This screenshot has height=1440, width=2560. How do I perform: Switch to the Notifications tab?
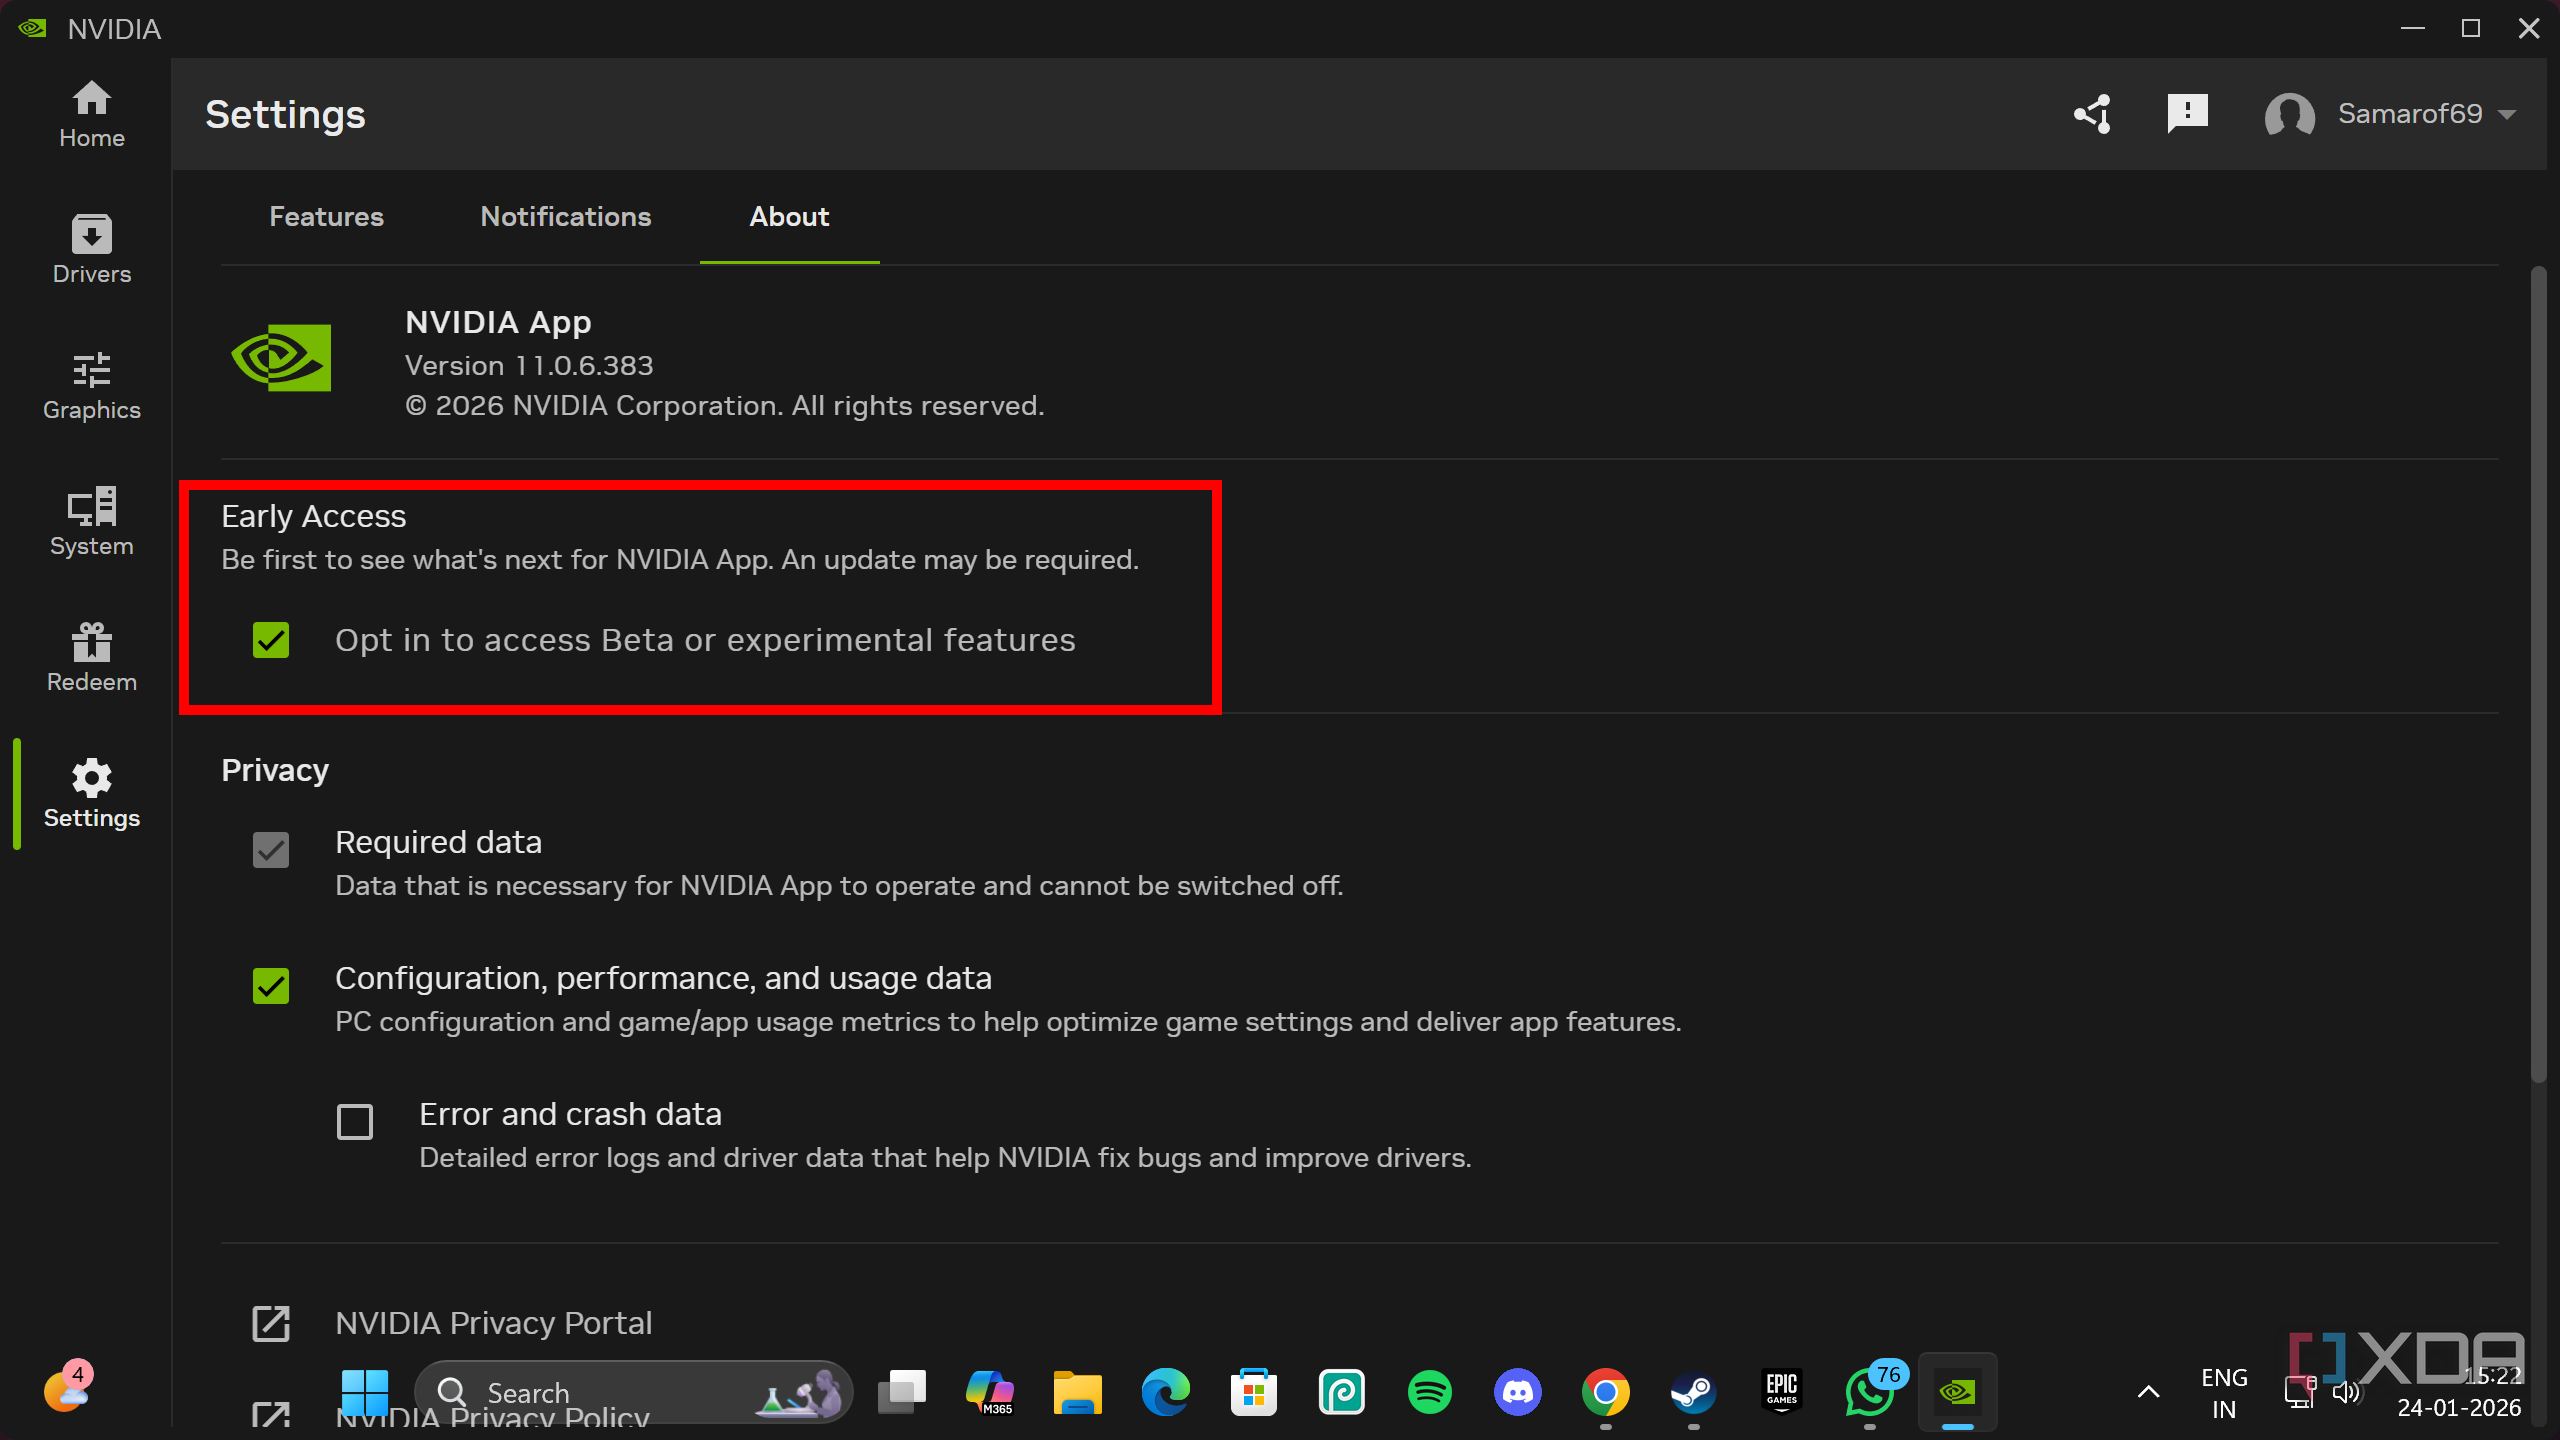pyautogui.click(x=565, y=217)
